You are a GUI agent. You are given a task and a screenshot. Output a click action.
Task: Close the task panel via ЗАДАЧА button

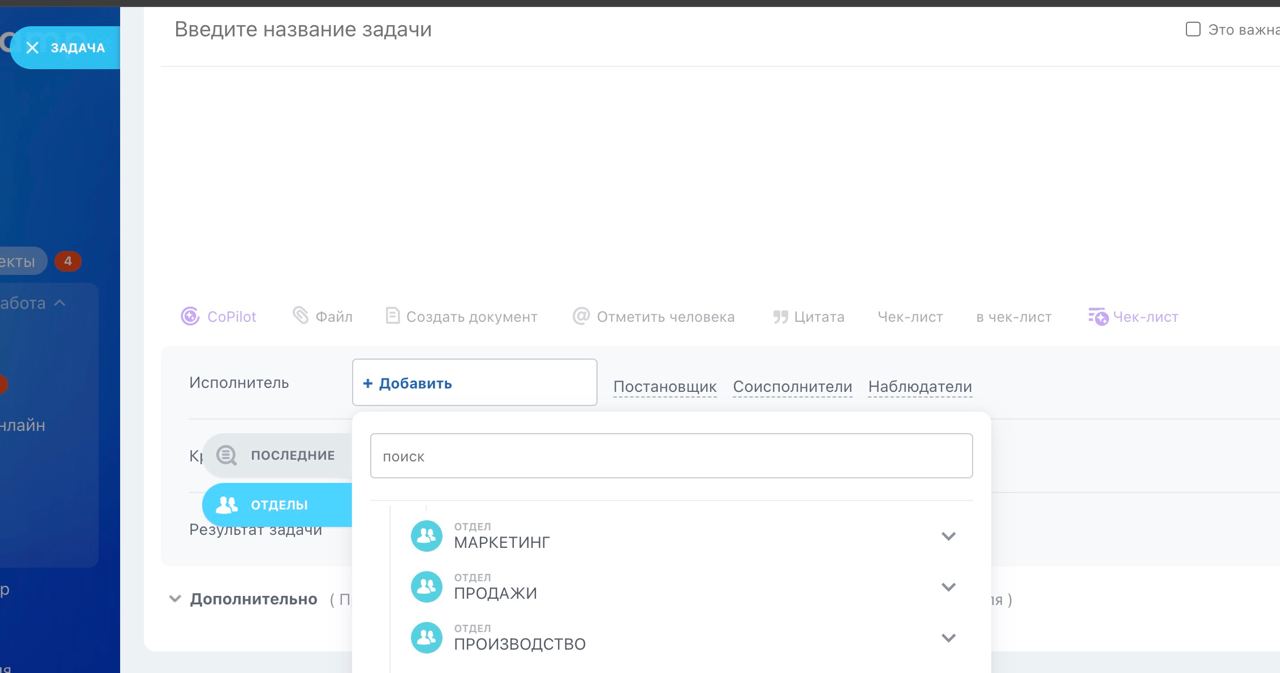click(x=65, y=47)
